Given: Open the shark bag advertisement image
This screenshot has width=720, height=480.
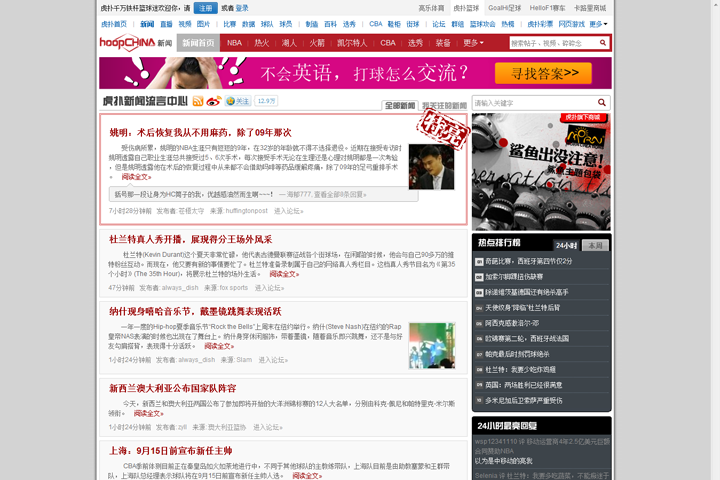Looking at the screenshot, I should coord(541,170).
